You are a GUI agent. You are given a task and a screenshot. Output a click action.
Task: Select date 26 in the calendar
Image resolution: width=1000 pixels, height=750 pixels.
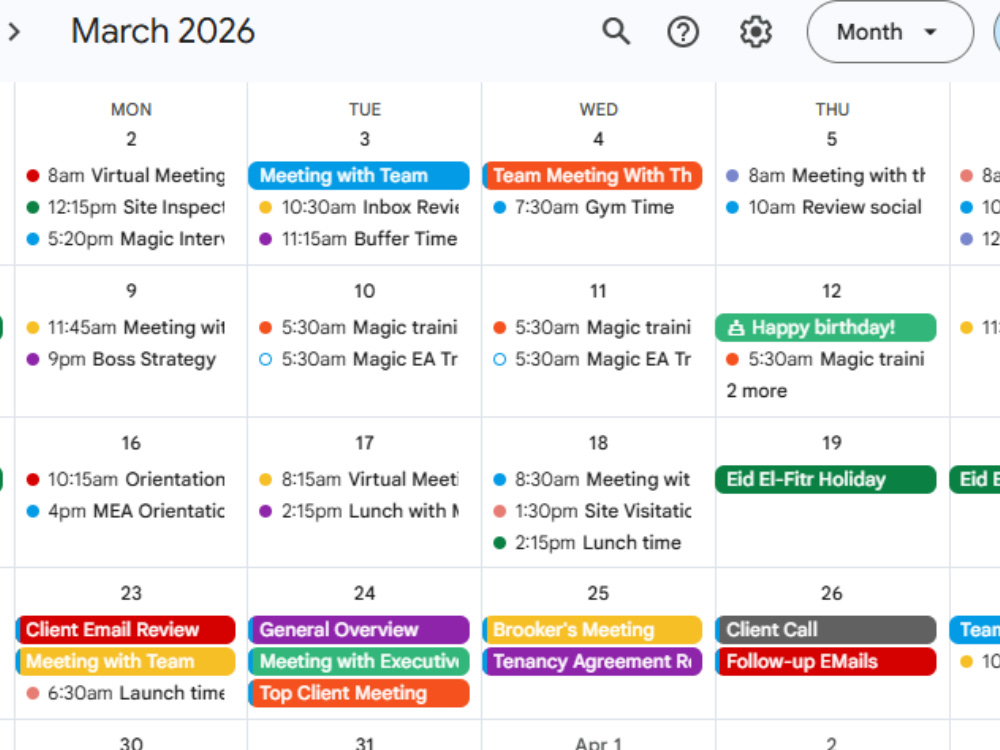[x=832, y=593]
